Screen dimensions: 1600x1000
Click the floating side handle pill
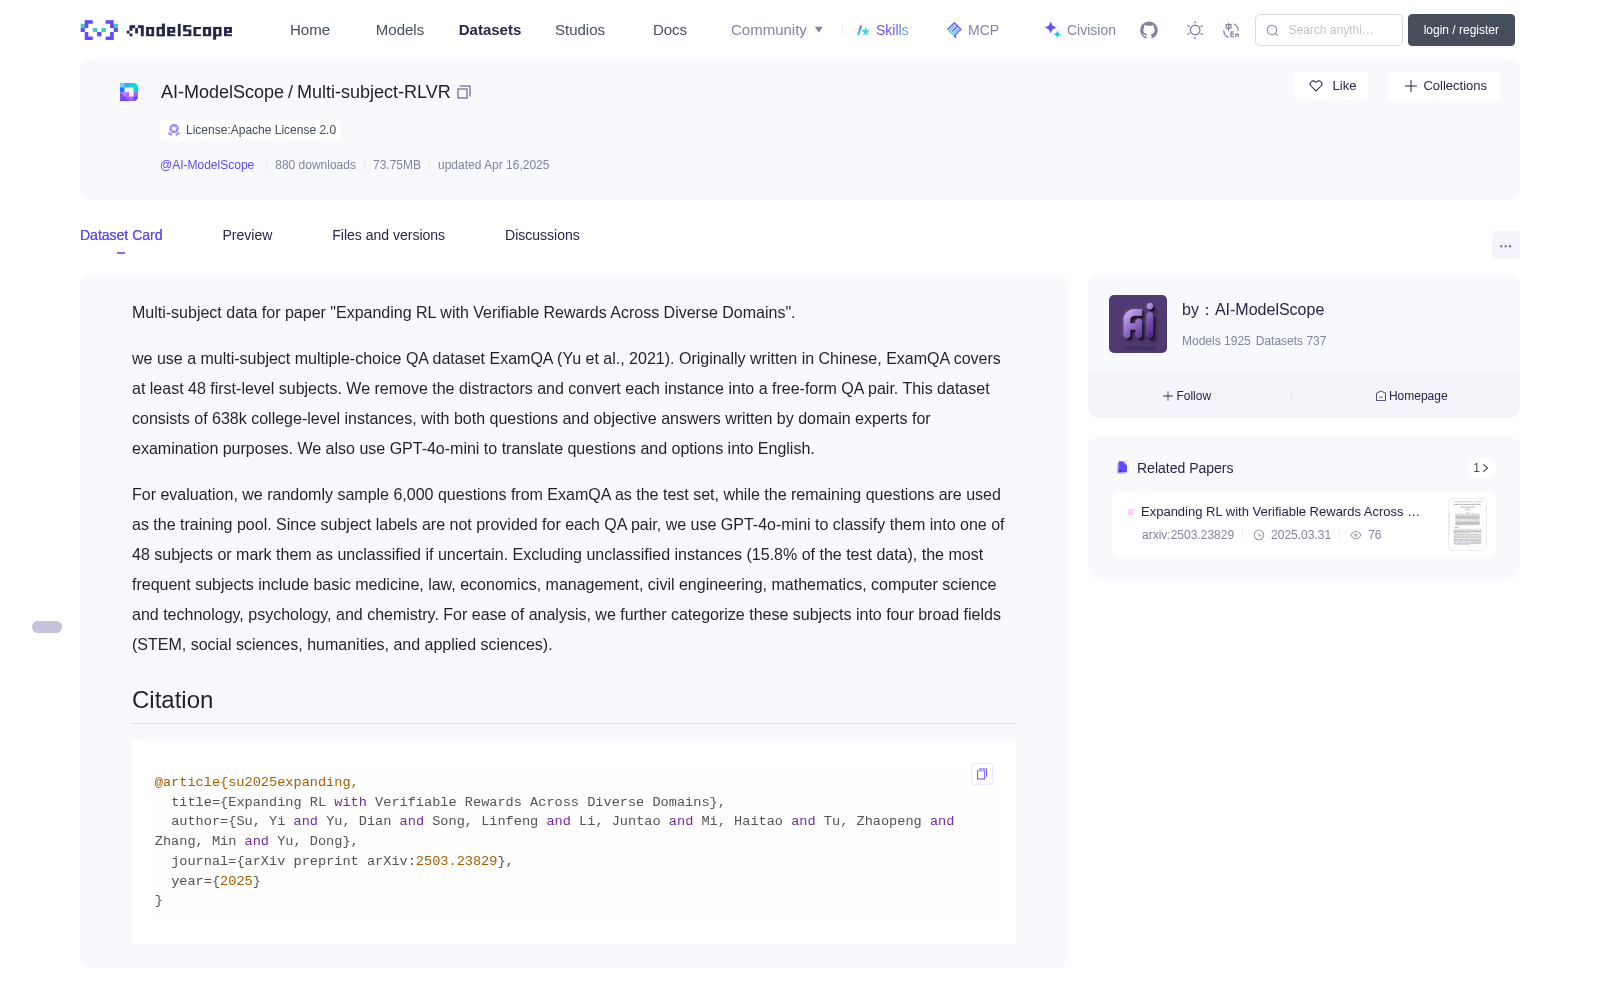47,627
